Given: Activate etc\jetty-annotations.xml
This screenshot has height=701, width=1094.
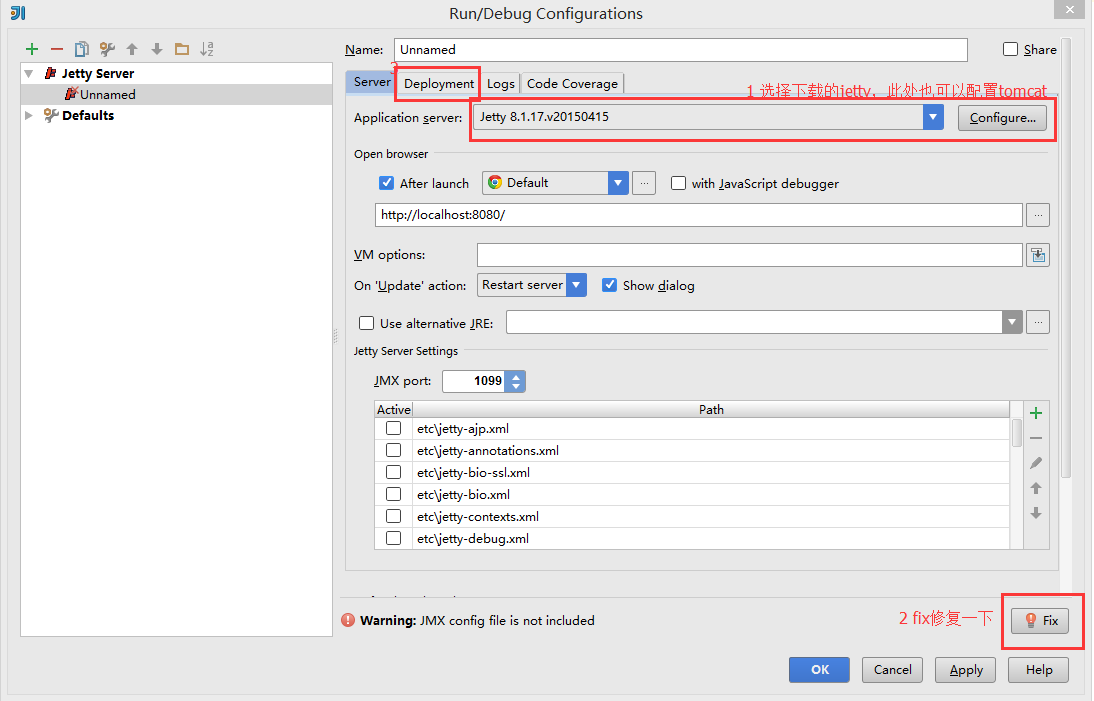Looking at the screenshot, I should click(x=394, y=451).
